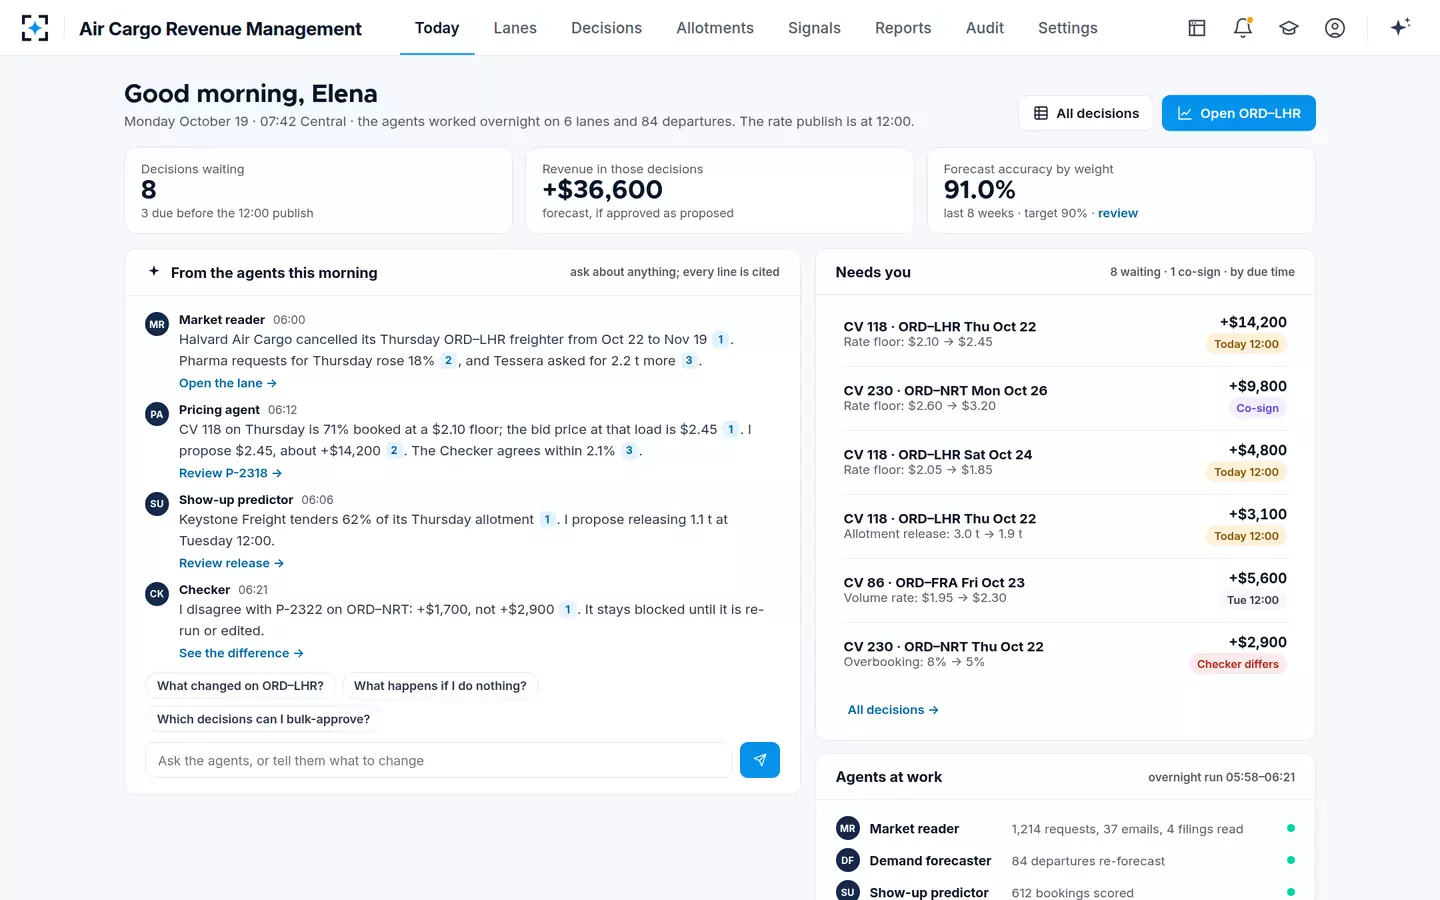Screen dimensions: 1440x900
Task: Open the Settings tab
Action: pos(1068,28)
